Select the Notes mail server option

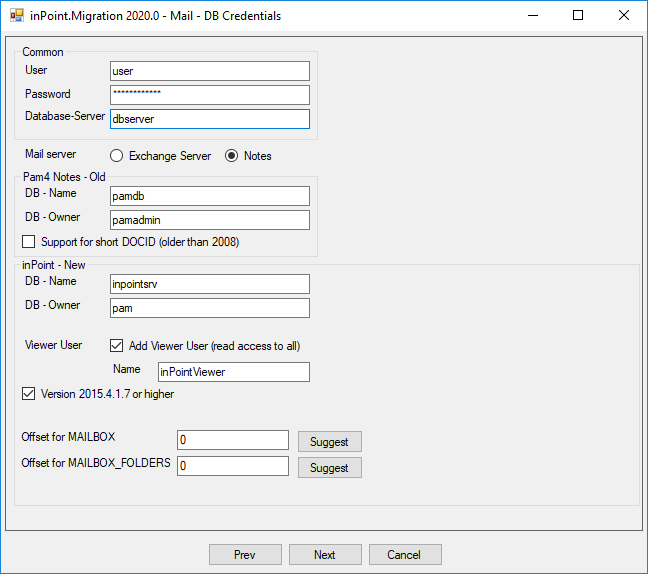point(231,156)
